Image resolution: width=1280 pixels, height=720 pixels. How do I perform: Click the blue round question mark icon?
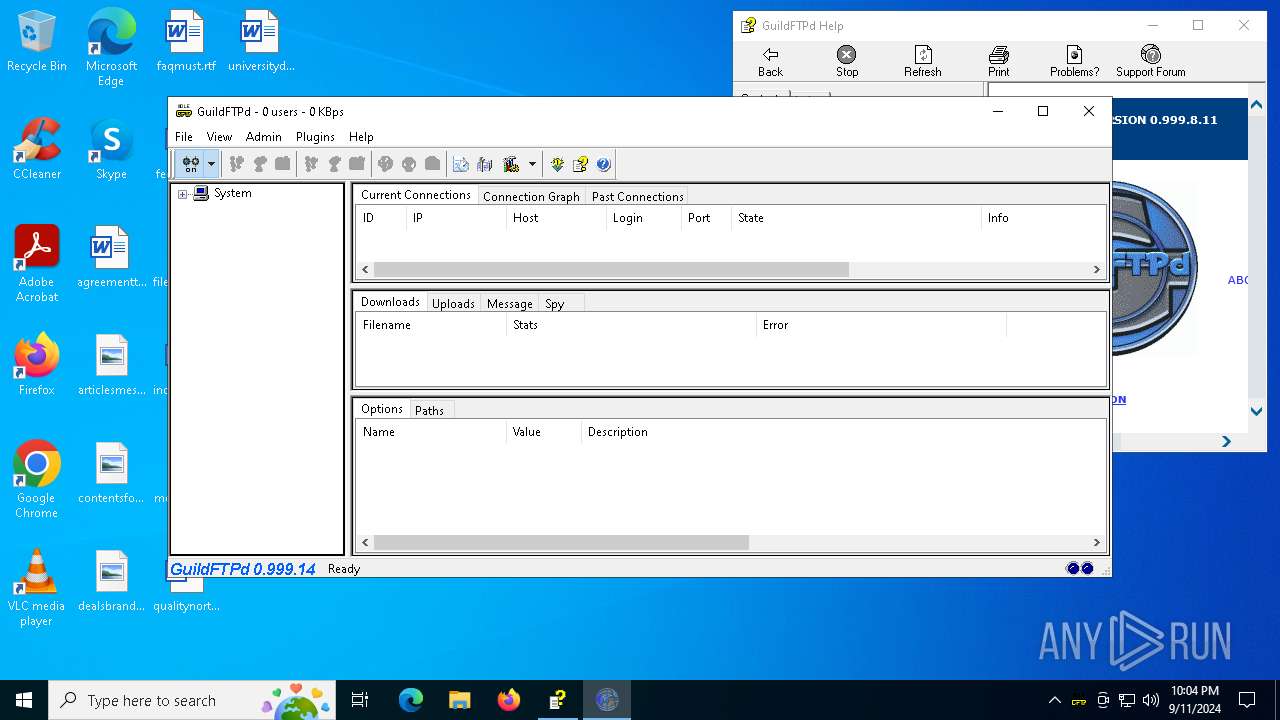[x=603, y=164]
